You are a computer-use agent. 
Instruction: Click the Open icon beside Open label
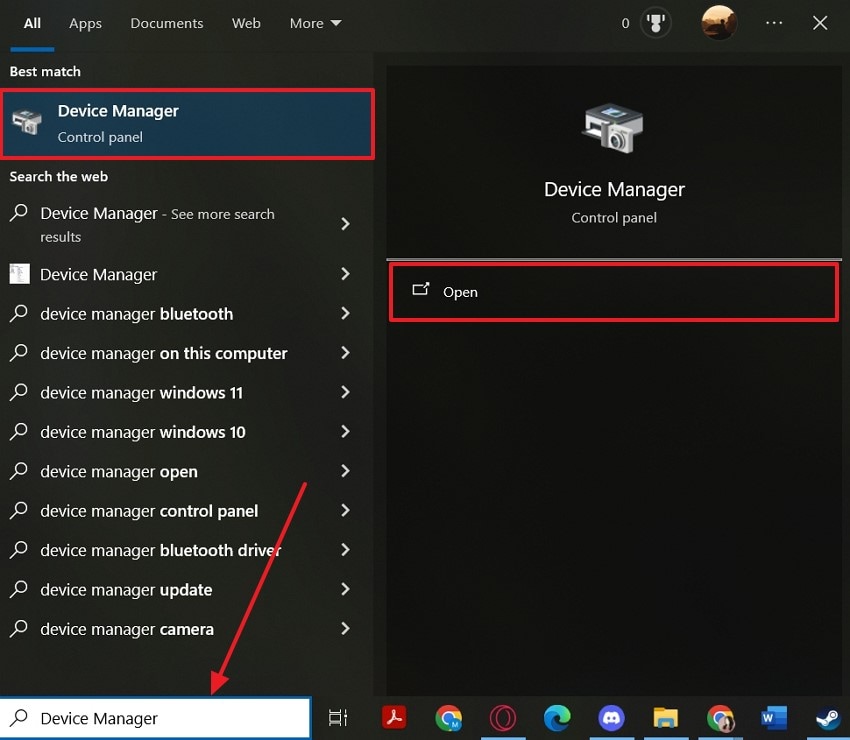[x=421, y=289]
